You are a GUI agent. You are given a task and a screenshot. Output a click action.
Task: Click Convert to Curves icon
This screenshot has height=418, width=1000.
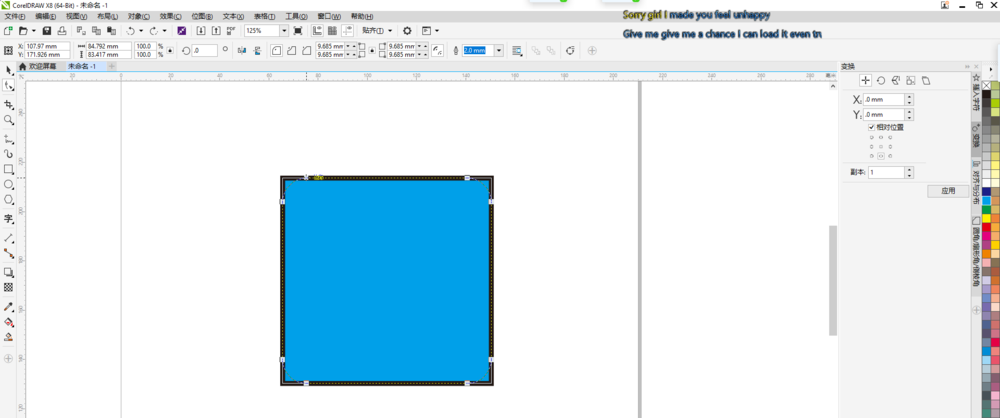coord(571,50)
